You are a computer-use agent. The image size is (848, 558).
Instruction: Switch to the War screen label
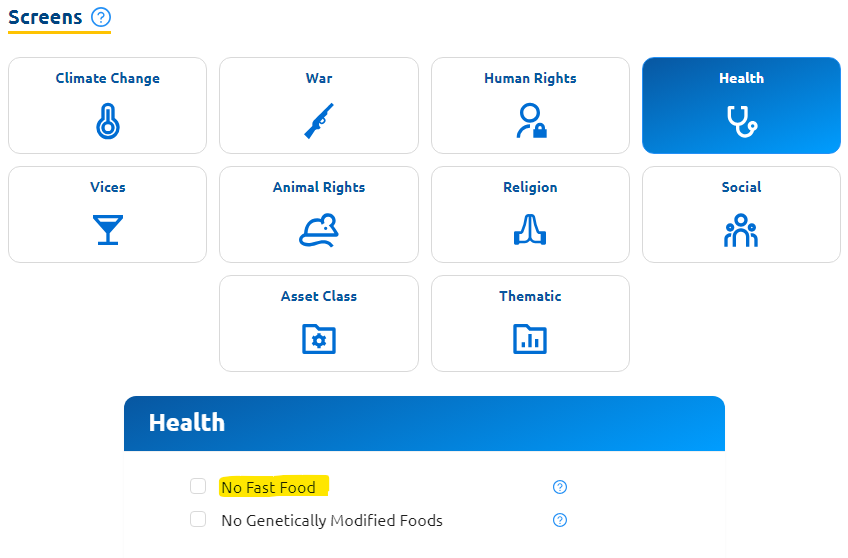click(x=319, y=78)
